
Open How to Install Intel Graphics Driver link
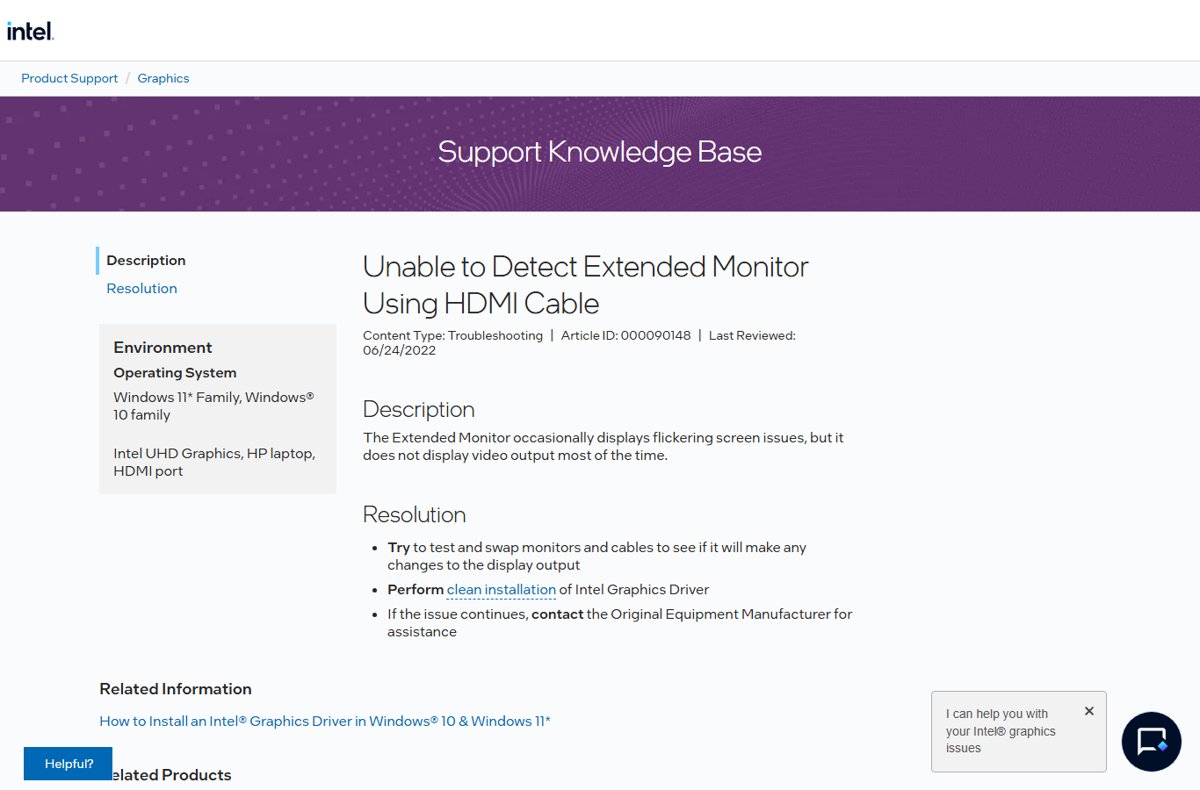tap(325, 720)
